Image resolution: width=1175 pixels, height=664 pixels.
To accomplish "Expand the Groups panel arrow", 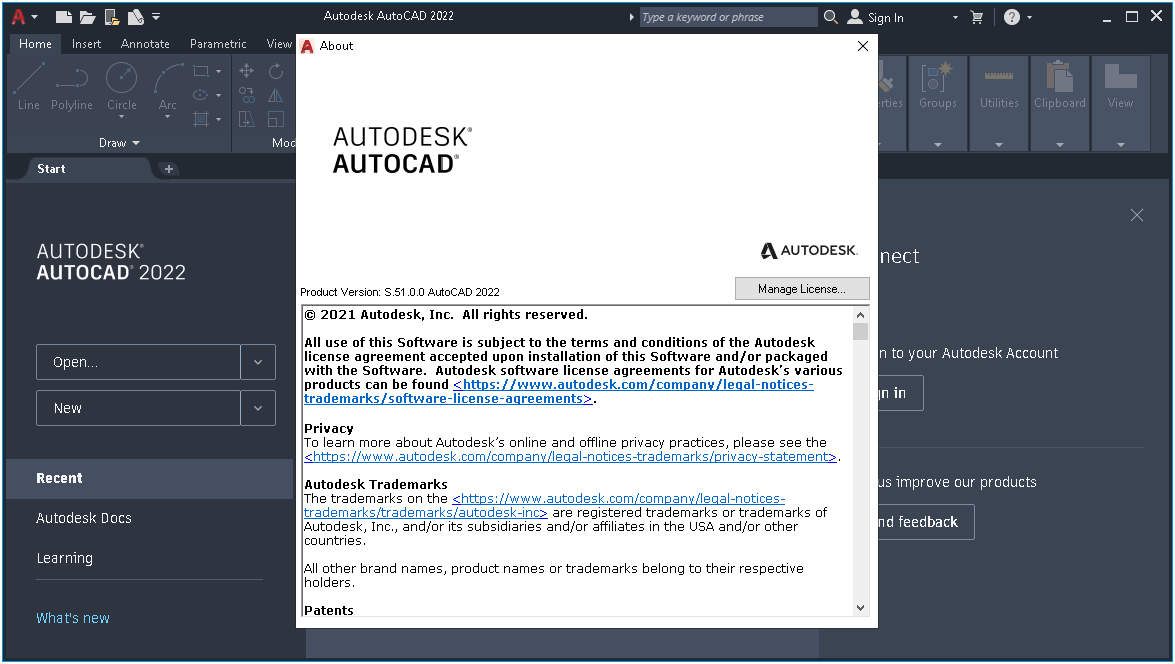I will [937, 145].
